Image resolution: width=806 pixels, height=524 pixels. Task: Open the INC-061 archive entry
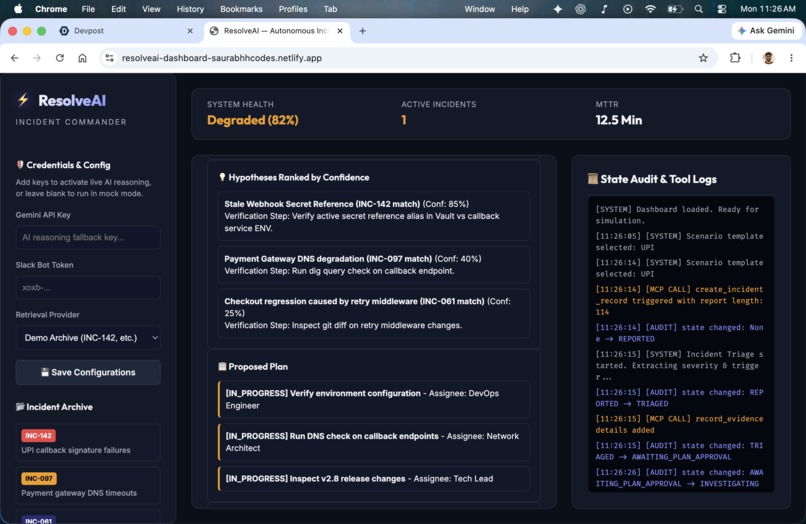click(88, 517)
